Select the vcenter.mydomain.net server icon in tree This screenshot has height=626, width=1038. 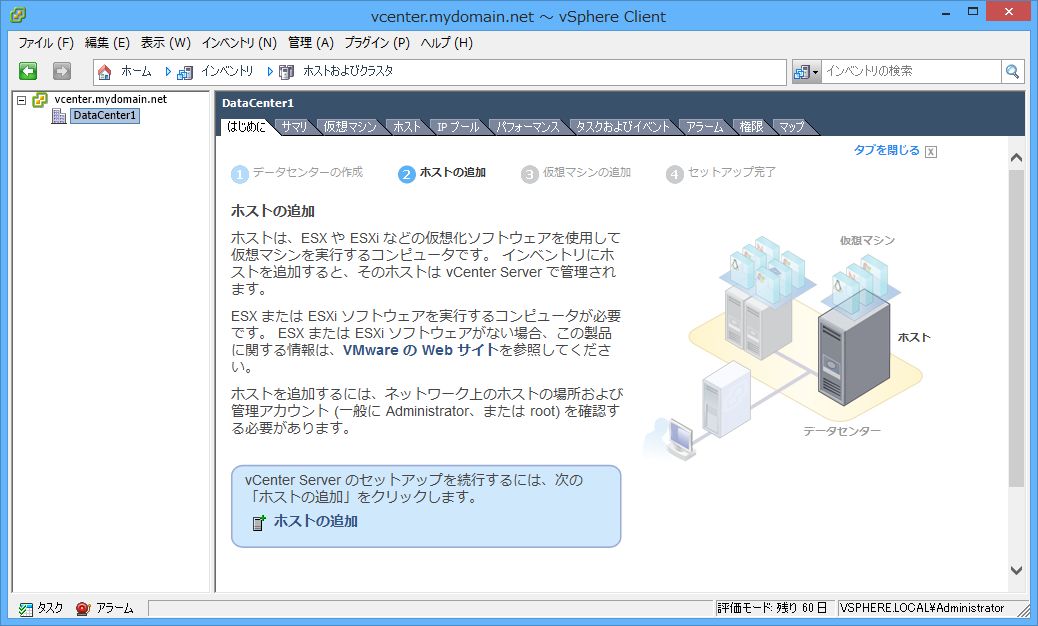[x=40, y=99]
